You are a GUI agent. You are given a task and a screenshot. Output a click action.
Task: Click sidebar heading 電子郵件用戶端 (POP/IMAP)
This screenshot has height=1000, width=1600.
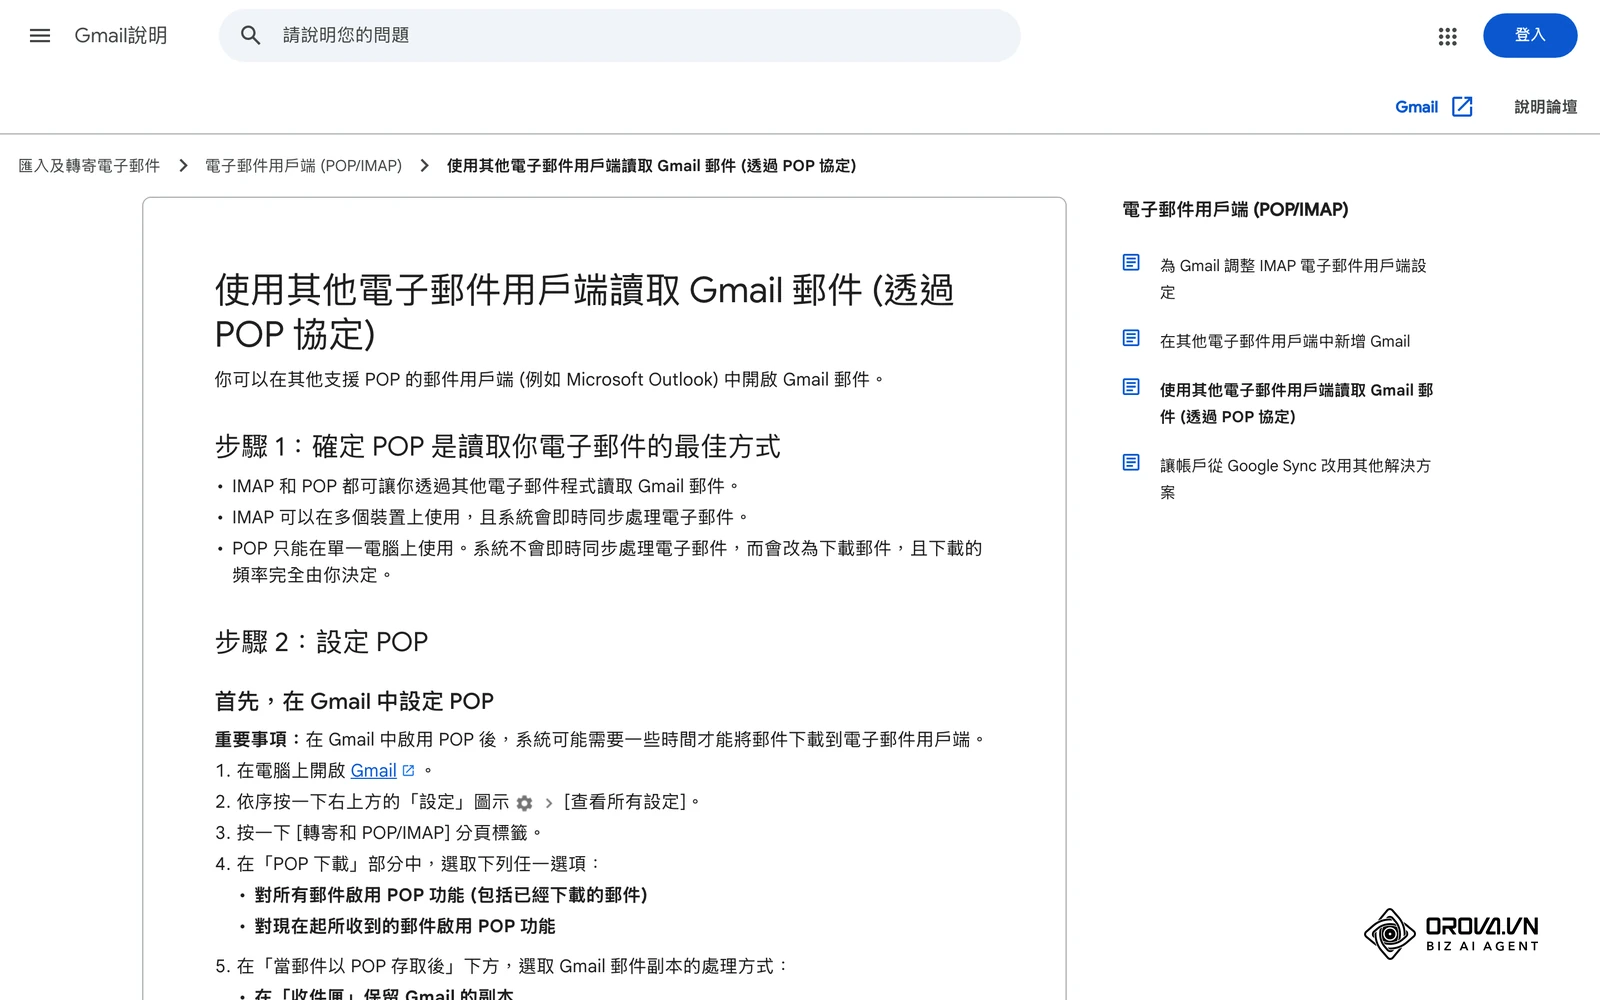(x=1235, y=210)
